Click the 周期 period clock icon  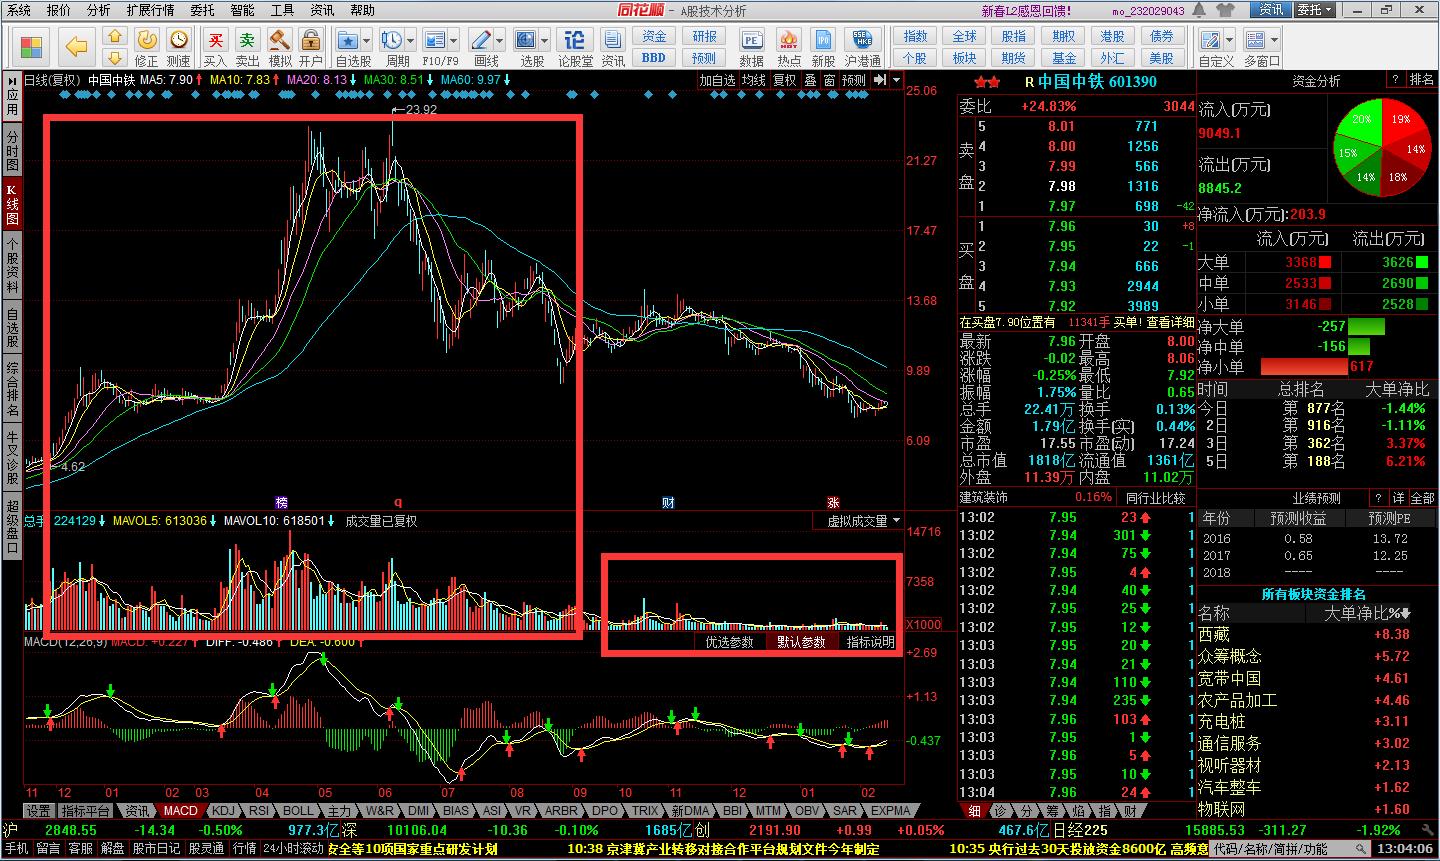click(x=391, y=40)
